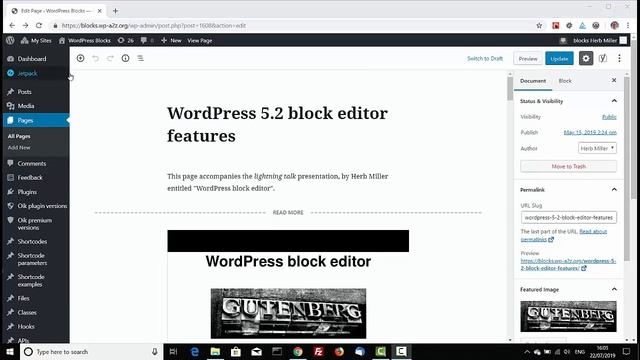
Task: Open Shortcode examples in the sidebar
Action: pyautogui.click(x=31, y=280)
